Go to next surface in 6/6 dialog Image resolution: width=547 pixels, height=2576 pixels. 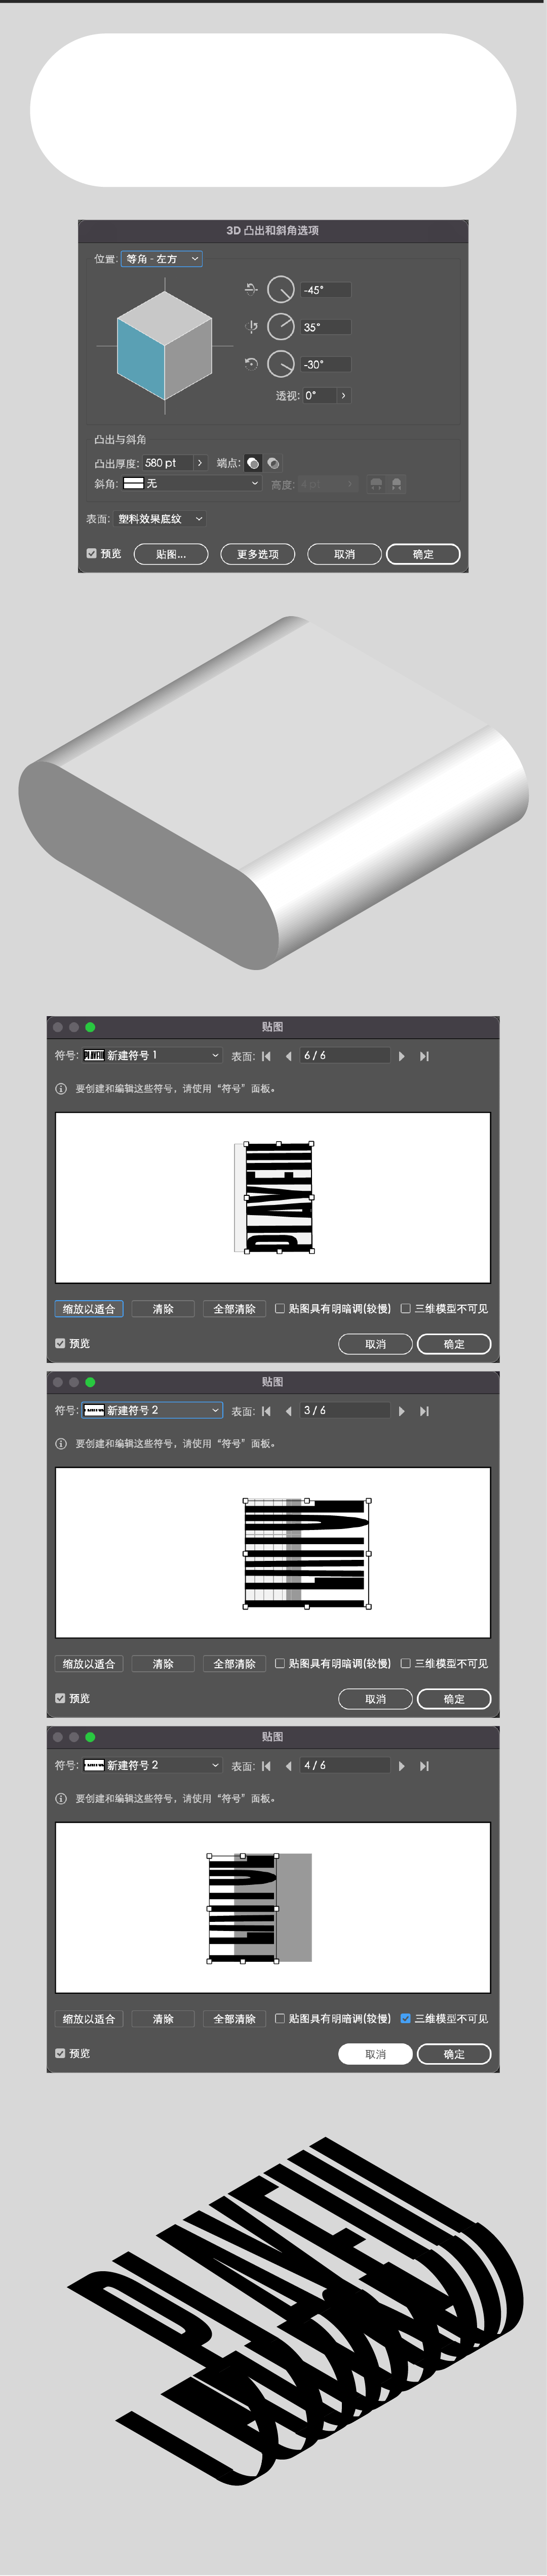coord(402,1056)
